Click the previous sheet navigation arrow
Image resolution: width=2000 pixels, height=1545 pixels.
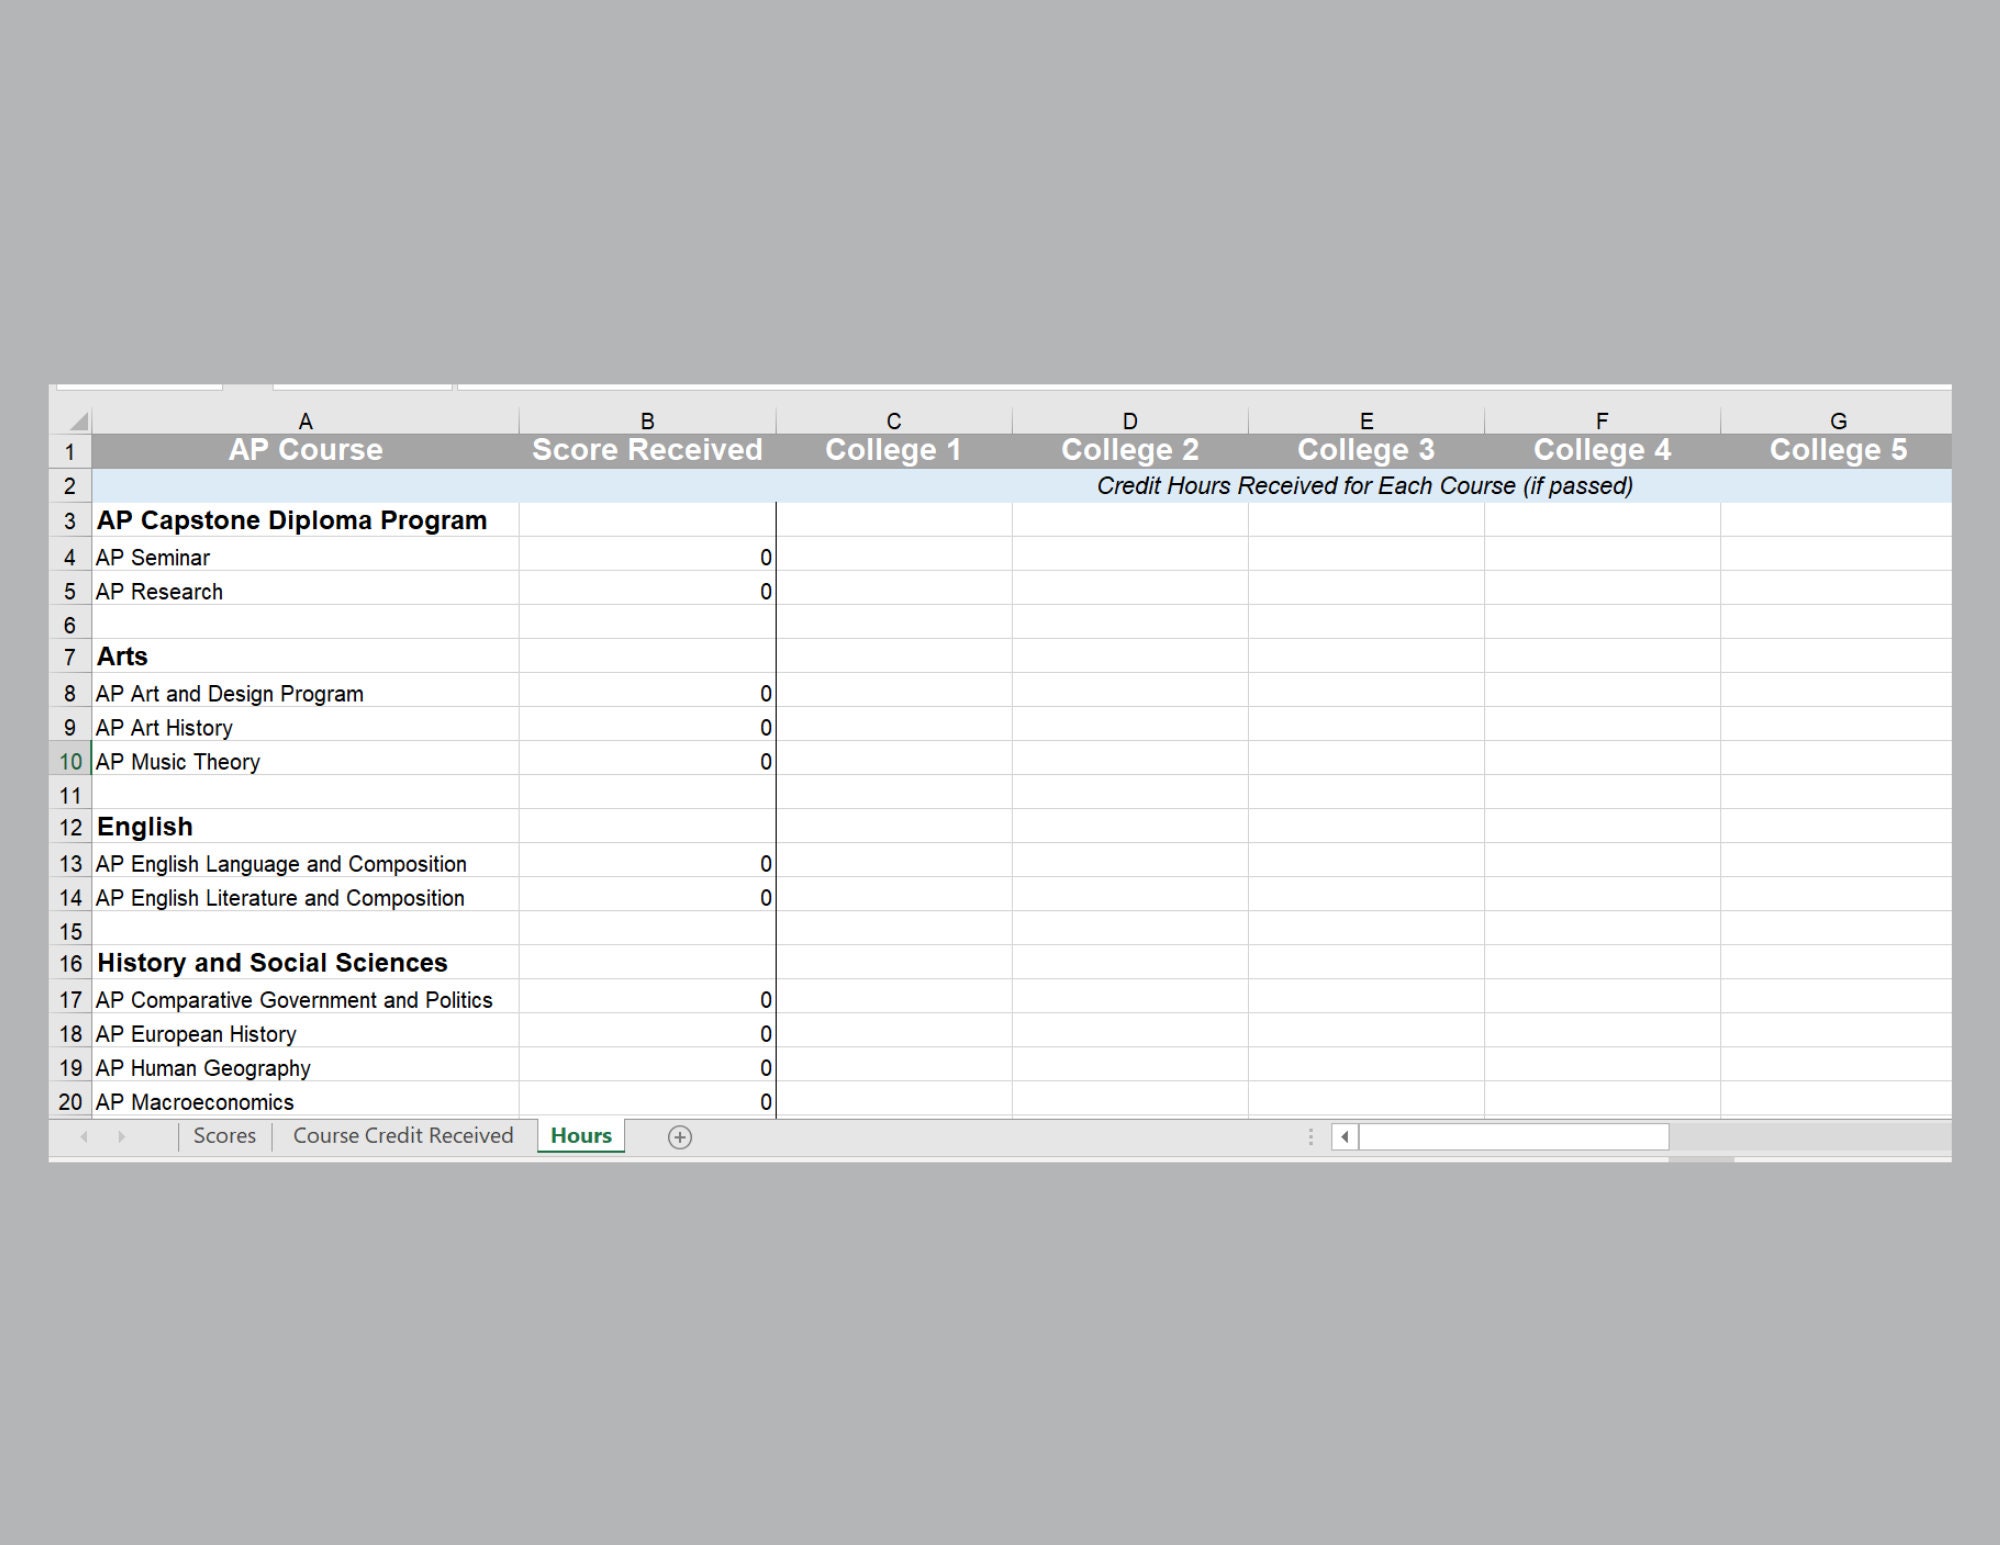tap(84, 1137)
